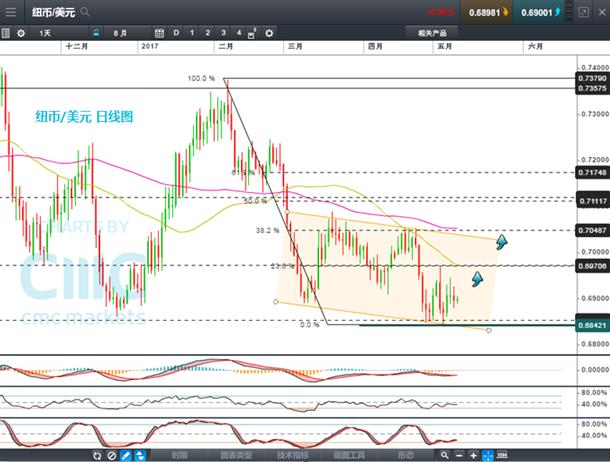Click the 0.73790 price label

pos(592,78)
